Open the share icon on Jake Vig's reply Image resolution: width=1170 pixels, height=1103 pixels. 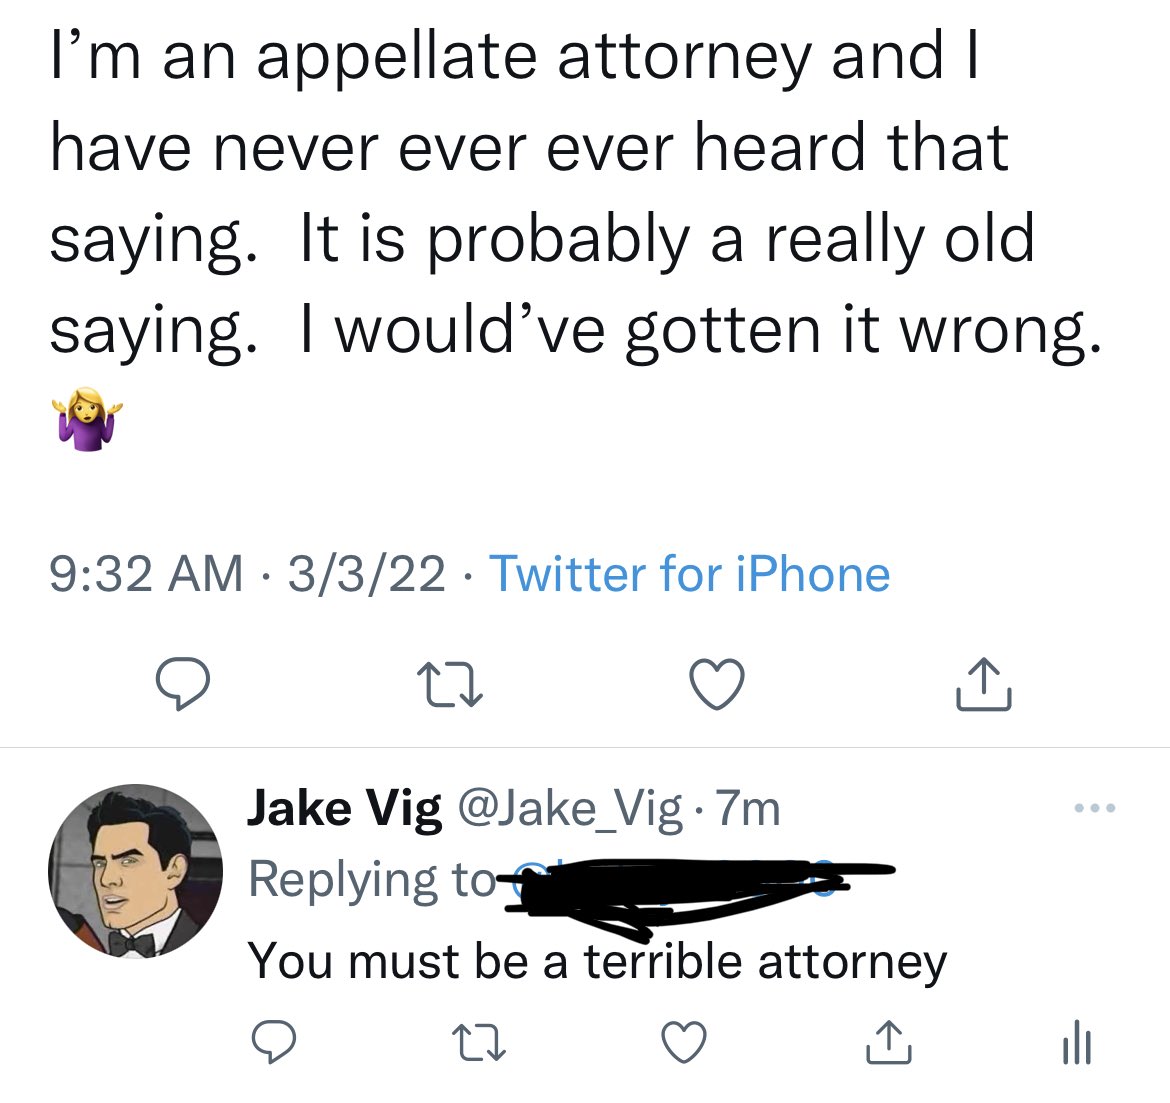coord(888,1045)
